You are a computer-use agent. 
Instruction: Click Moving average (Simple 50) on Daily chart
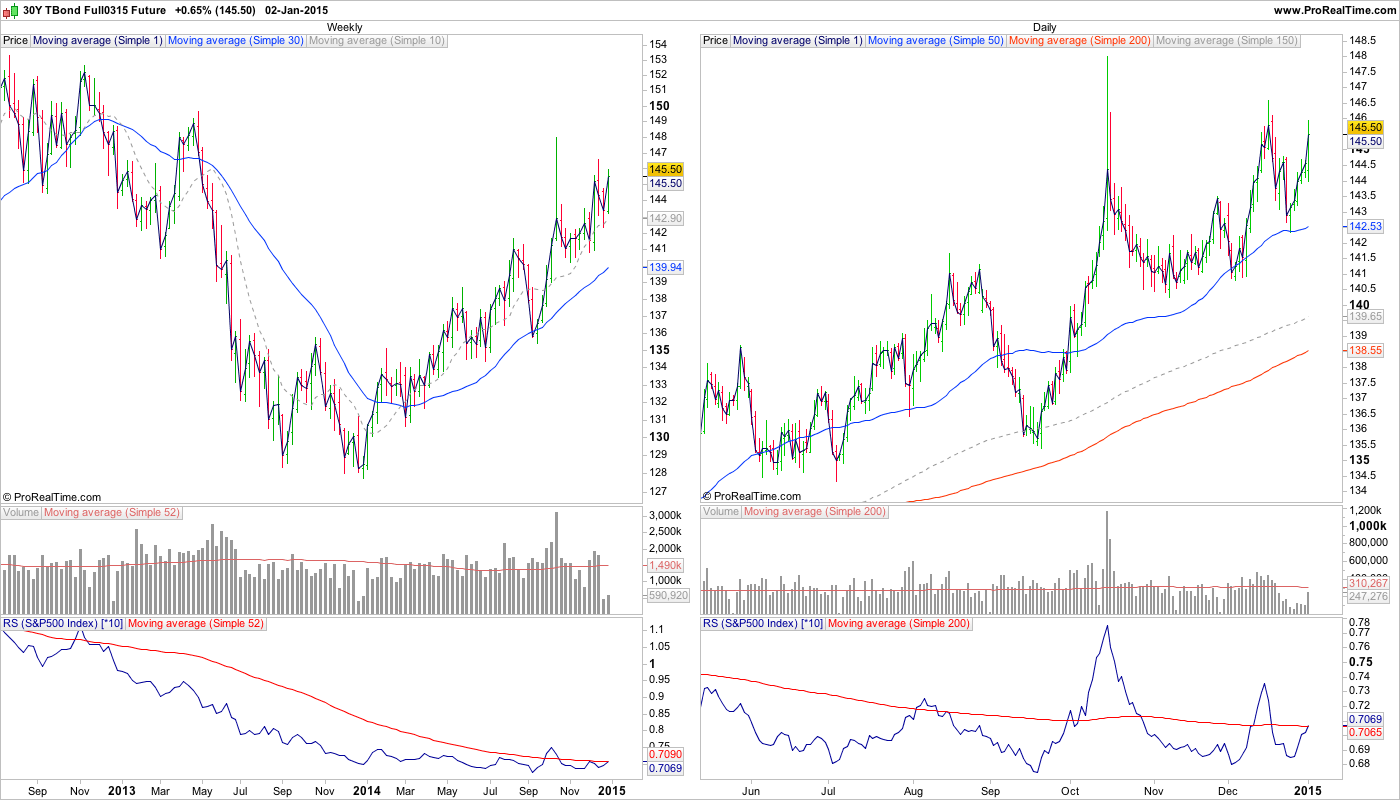[936, 41]
